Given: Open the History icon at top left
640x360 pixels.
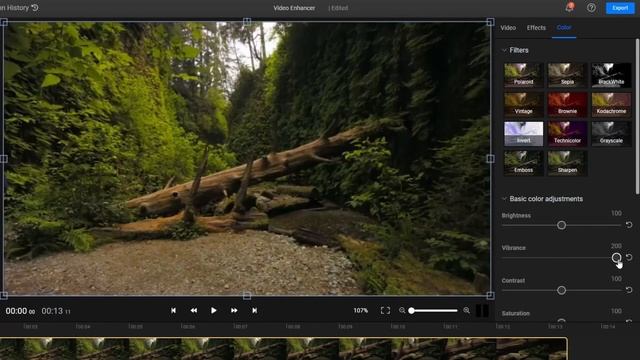Looking at the screenshot, I should [x=35, y=7].
